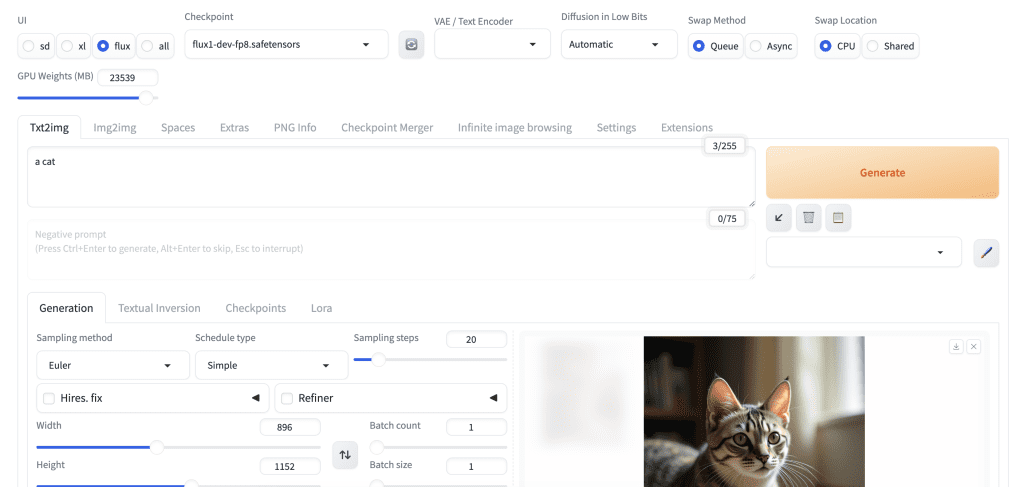
Task: Select the sd UI preset
Action: (37, 46)
